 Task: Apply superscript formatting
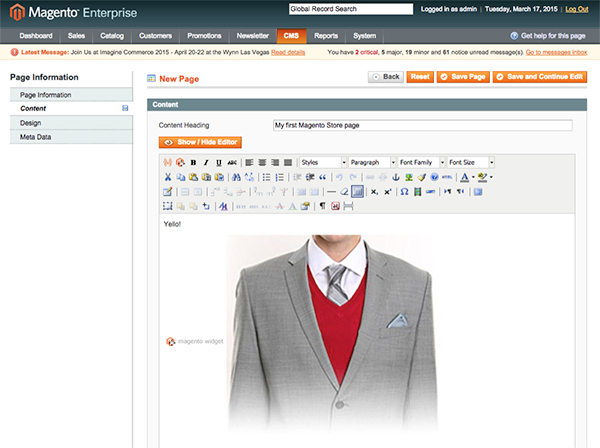[388, 192]
